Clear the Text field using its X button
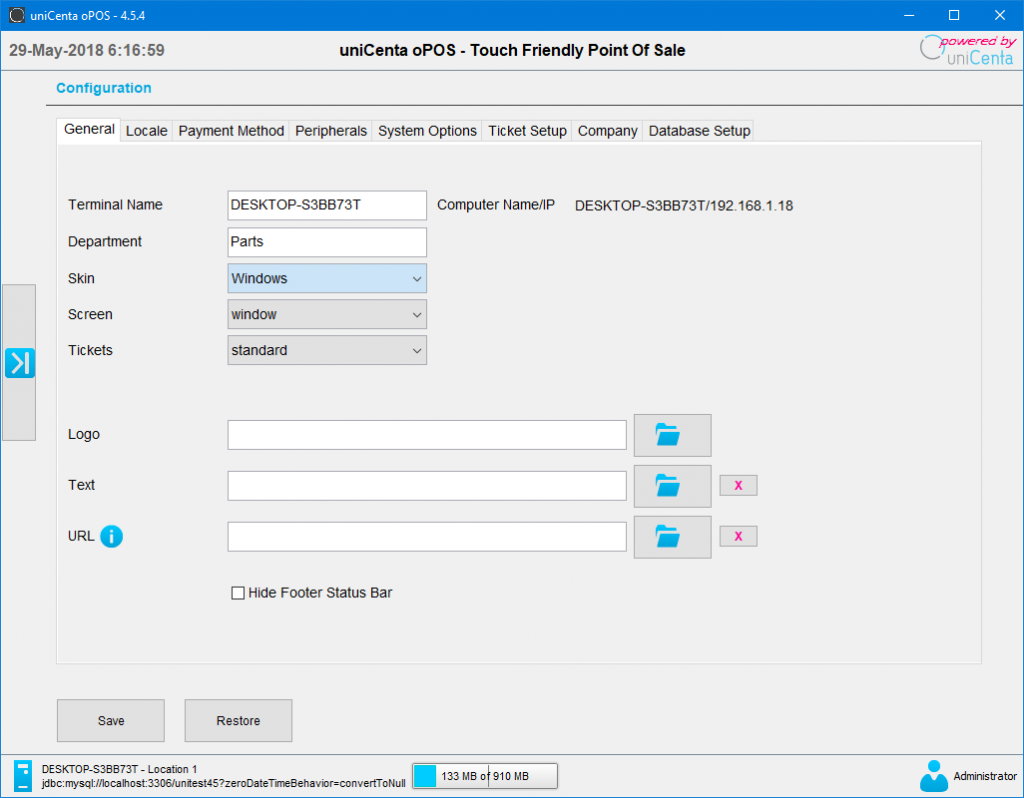 click(x=738, y=485)
